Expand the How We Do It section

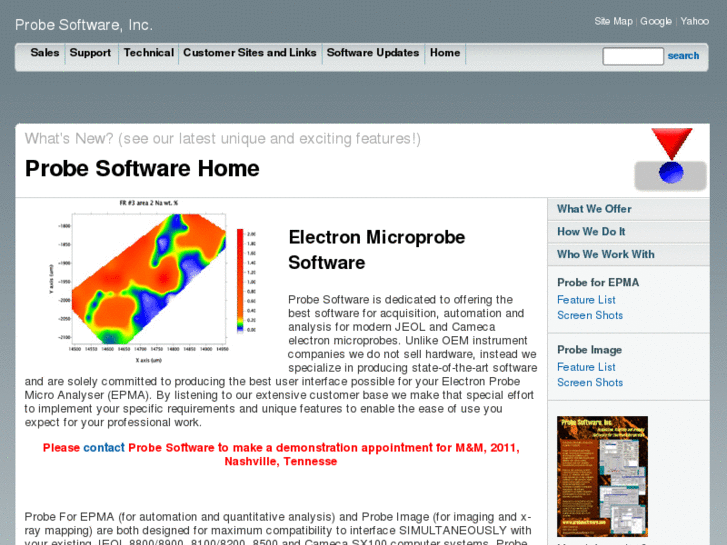[x=628, y=232]
